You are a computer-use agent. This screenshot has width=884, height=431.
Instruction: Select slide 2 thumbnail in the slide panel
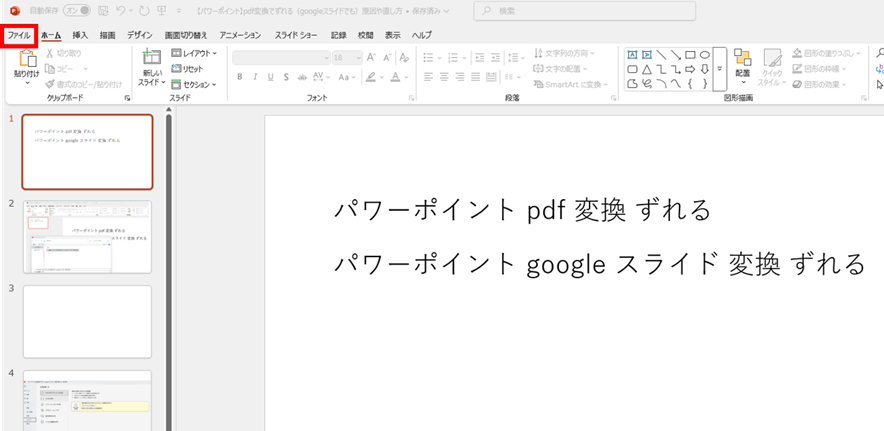[x=87, y=237]
